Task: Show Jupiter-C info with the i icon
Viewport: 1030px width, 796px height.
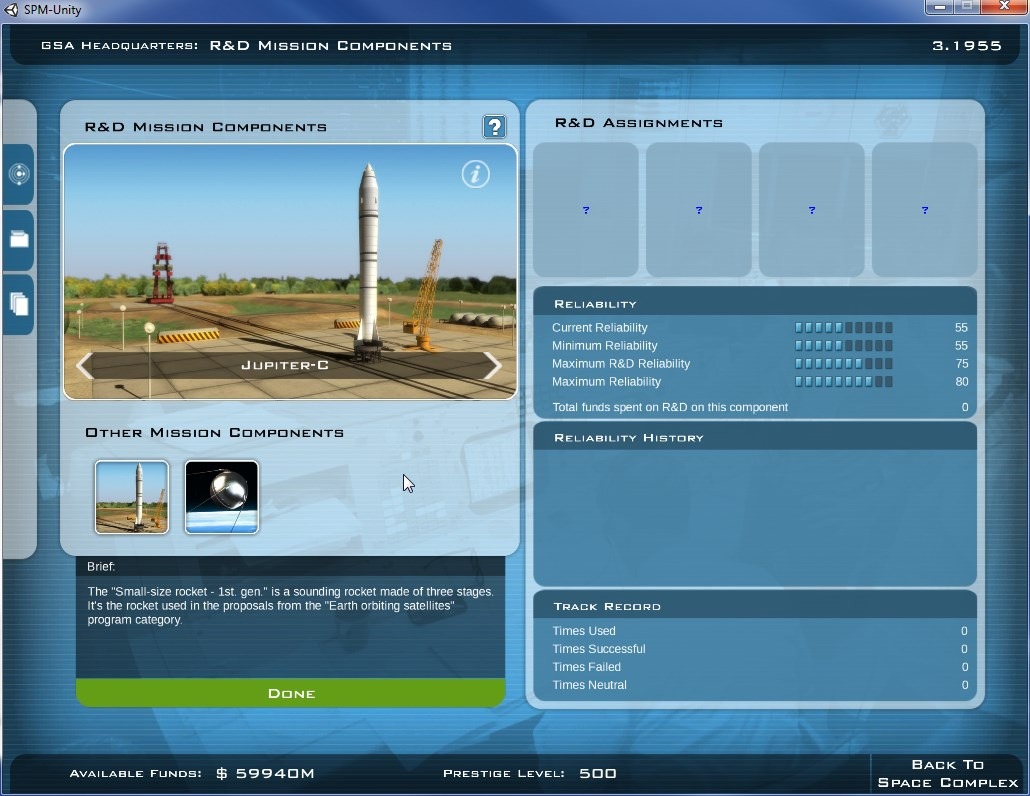Action: pos(476,174)
